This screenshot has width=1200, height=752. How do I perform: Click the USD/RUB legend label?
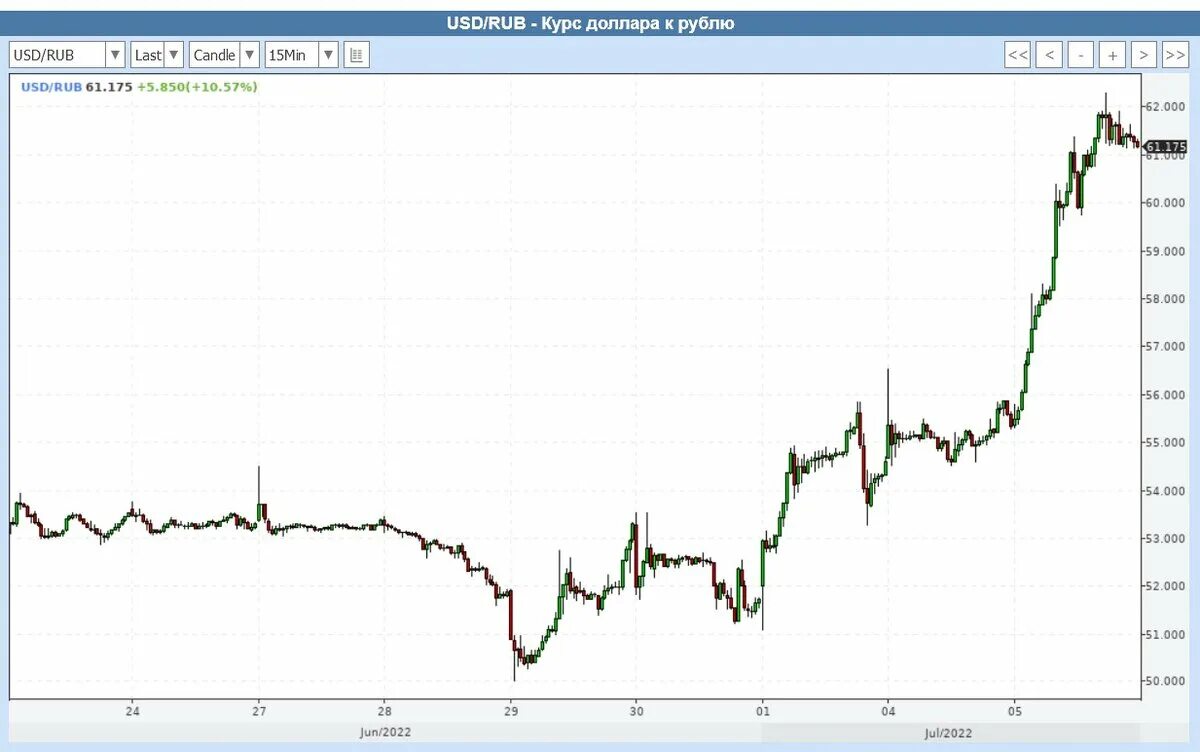tap(51, 87)
